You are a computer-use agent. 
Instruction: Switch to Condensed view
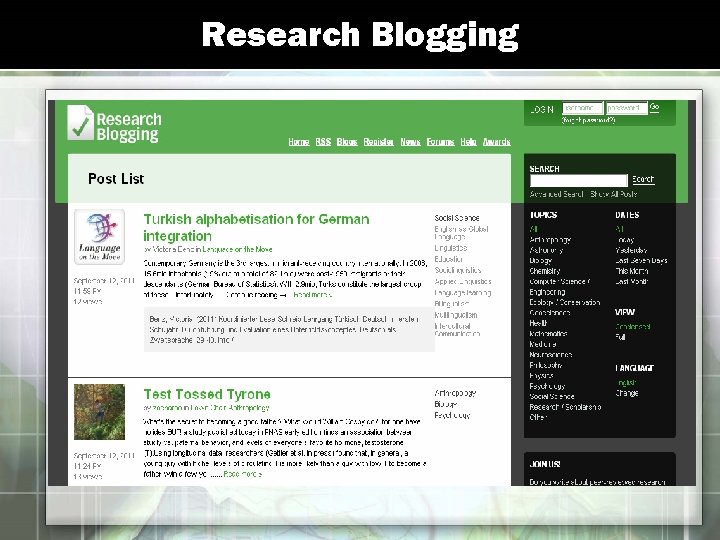633,327
